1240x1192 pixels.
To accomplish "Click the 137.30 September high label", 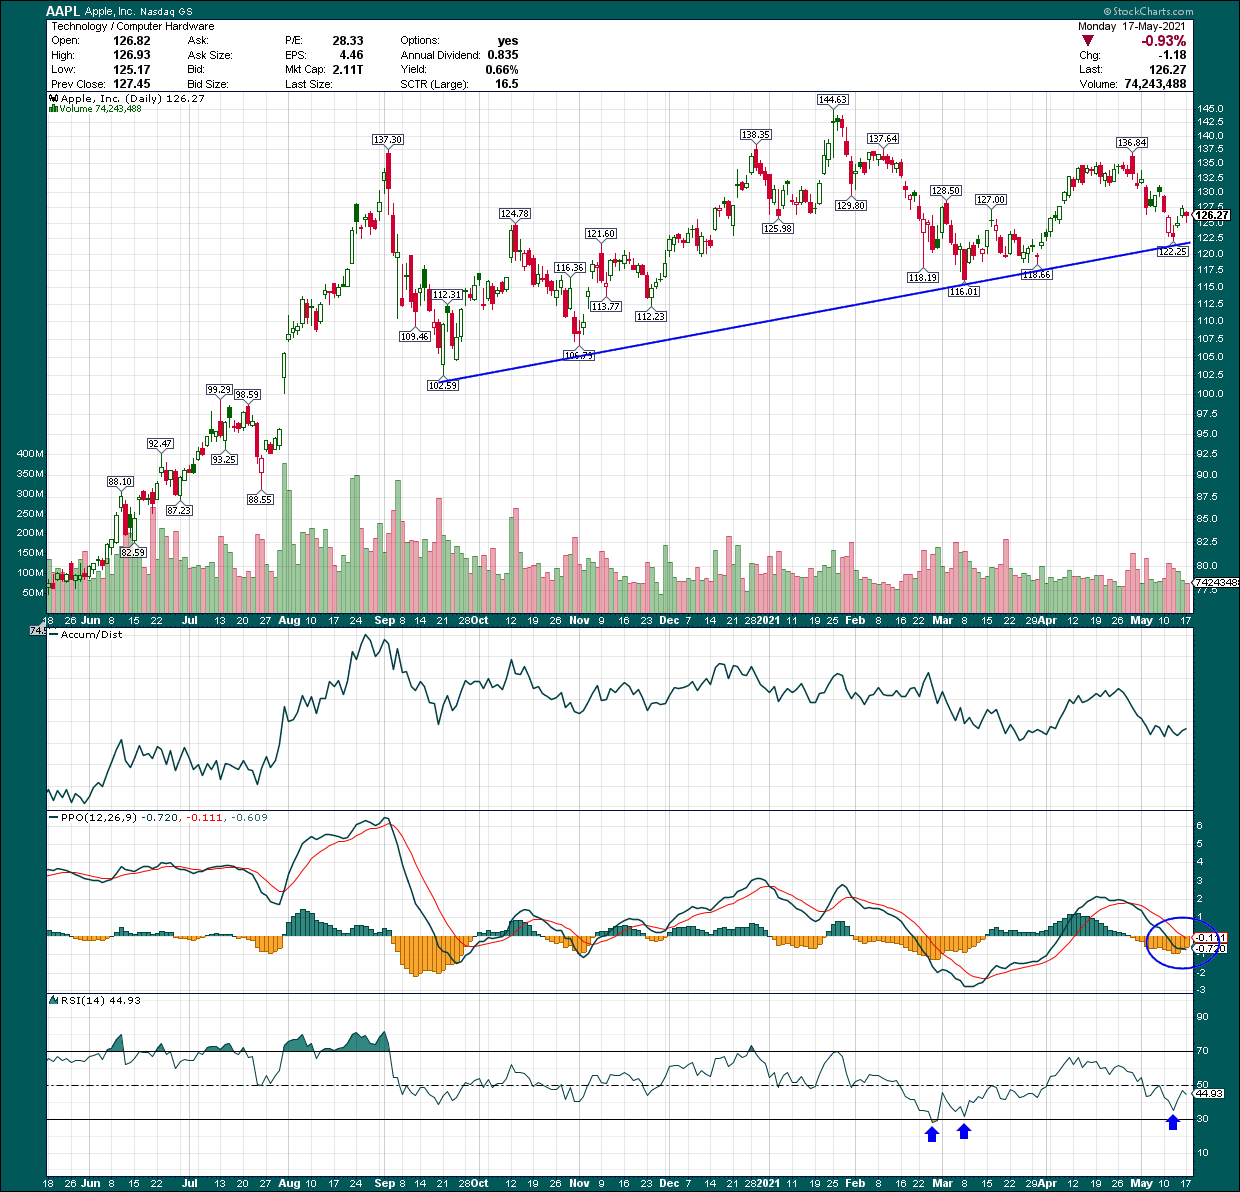I will (x=388, y=139).
